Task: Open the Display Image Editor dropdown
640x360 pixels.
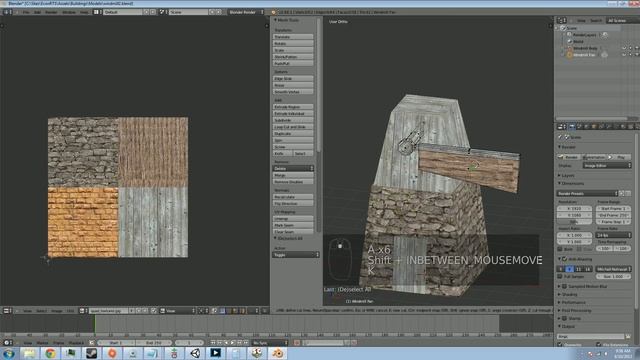Action: click(x=607, y=166)
